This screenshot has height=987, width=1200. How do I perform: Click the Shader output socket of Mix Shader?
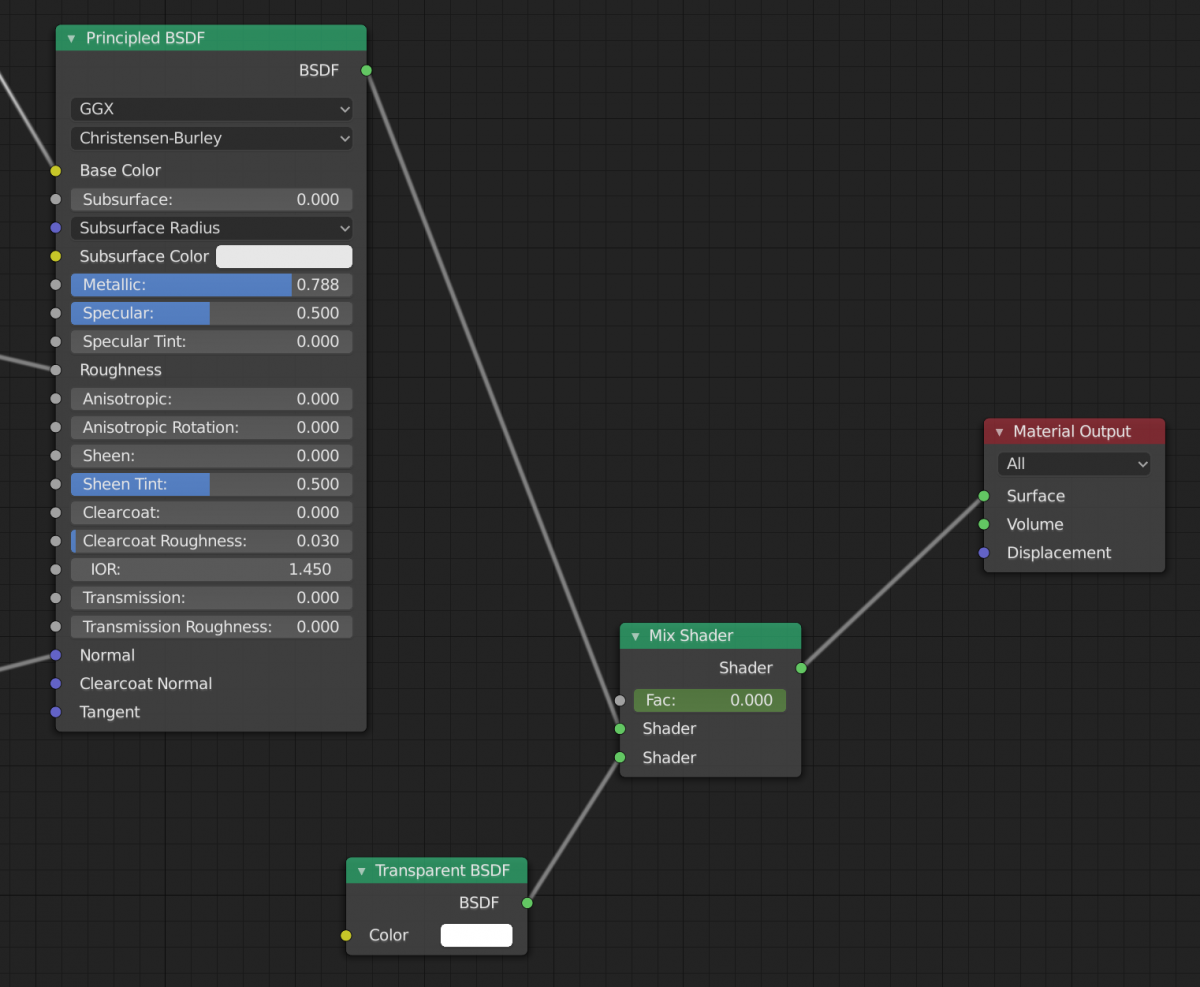[x=800, y=668]
